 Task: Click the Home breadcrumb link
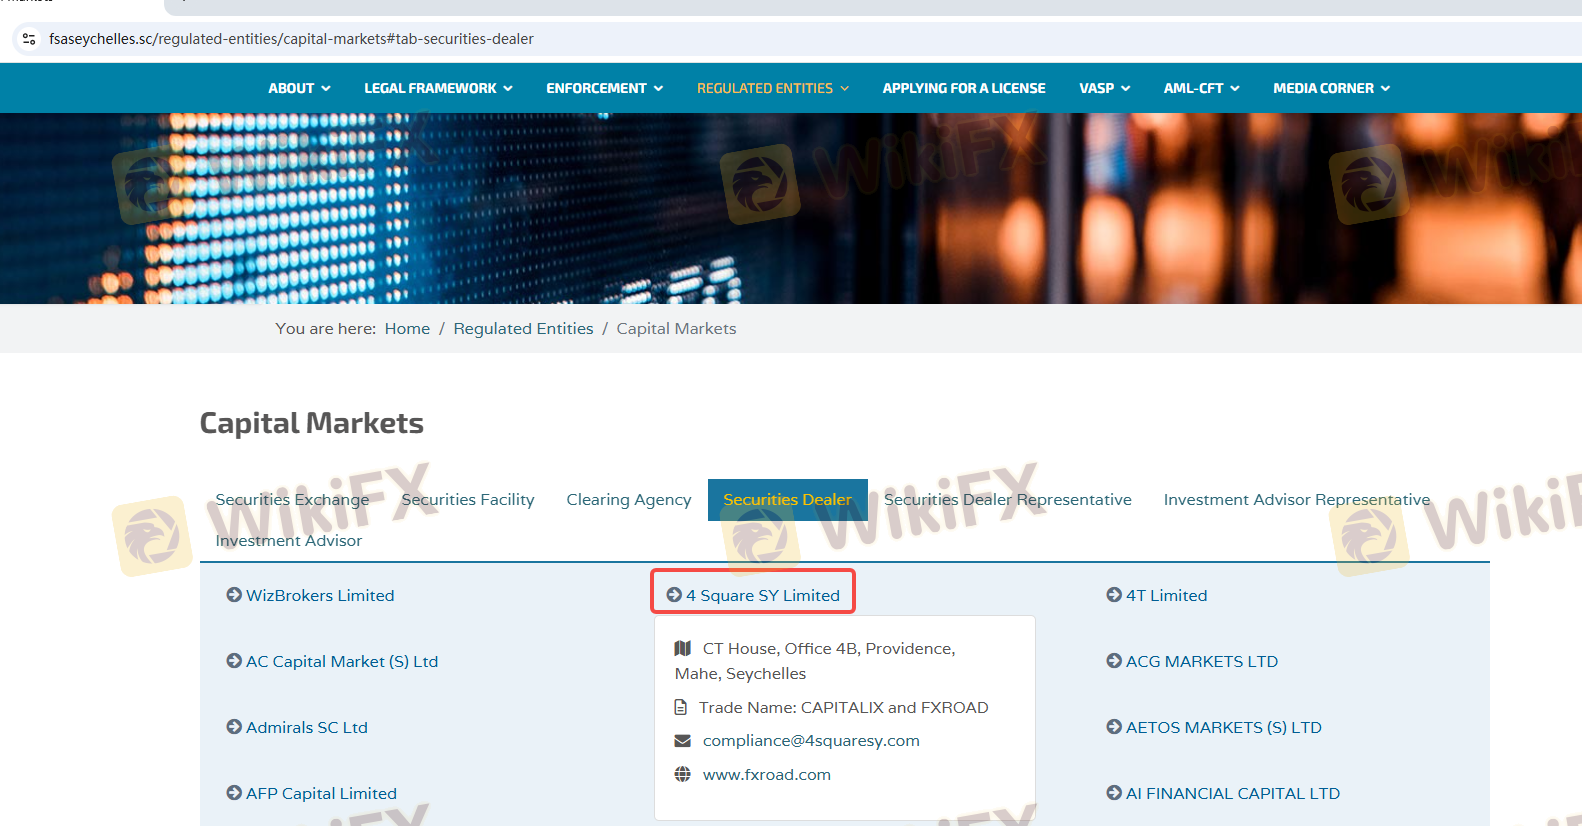(407, 329)
